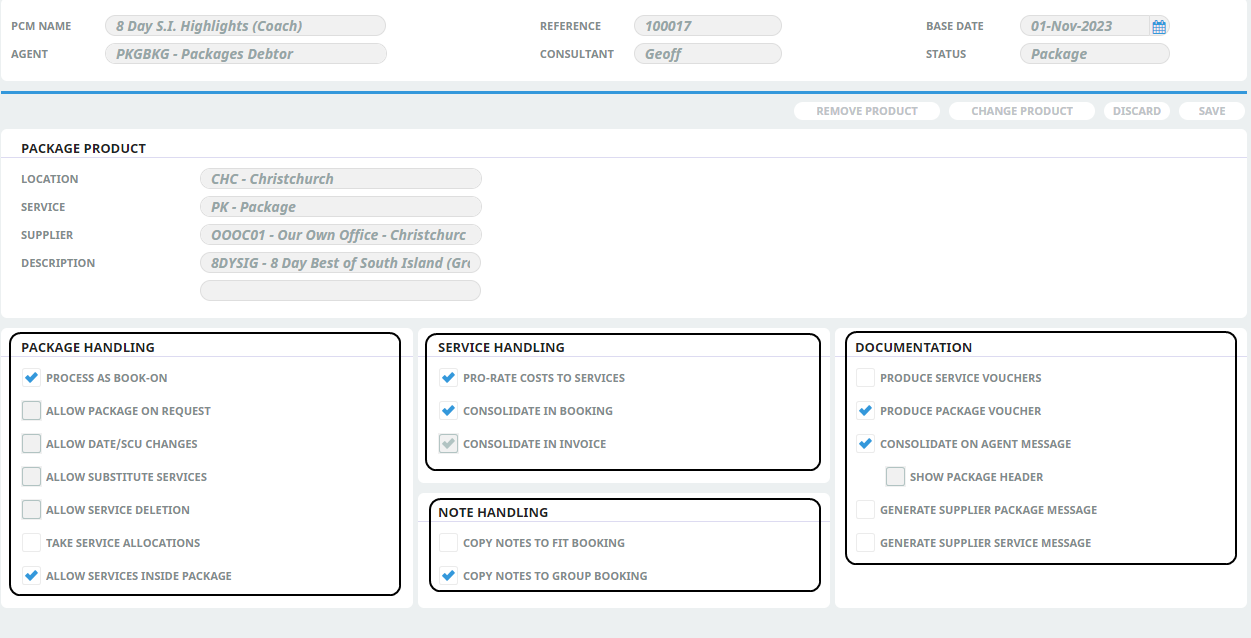Untick Allow Services Inside Package

[x=32, y=576]
